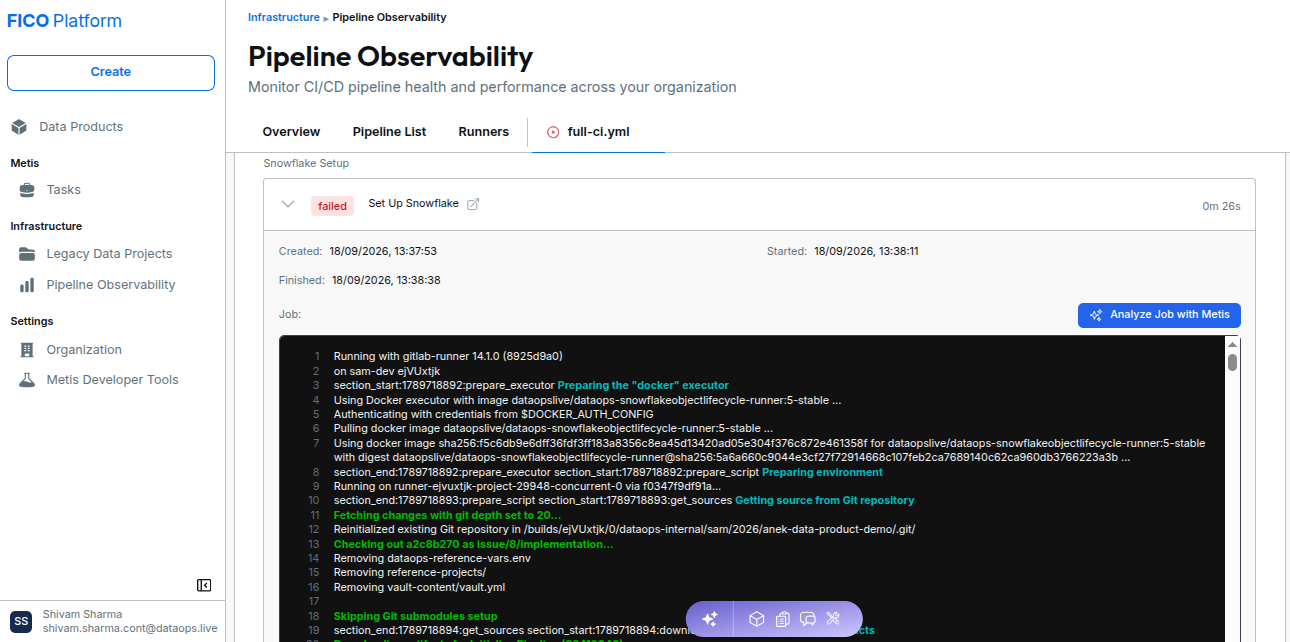Click the Data Products cube icon
The width and height of the screenshot is (1290, 642).
point(19,127)
